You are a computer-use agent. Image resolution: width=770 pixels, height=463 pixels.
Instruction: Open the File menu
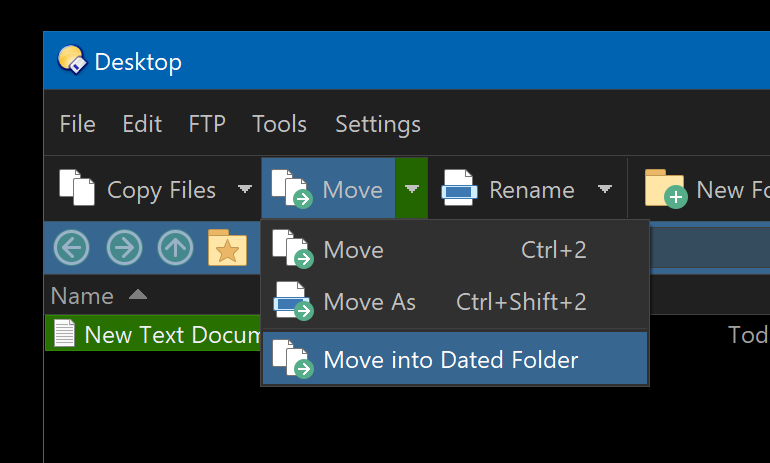[x=78, y=124]
